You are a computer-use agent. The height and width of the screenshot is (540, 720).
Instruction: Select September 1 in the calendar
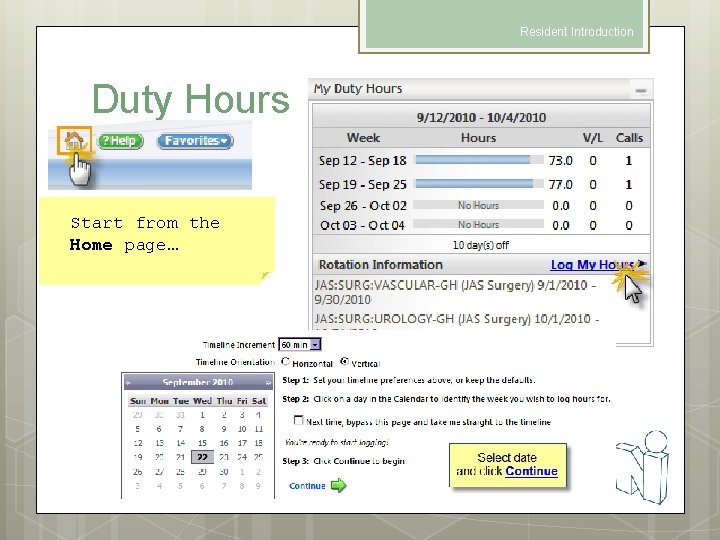point(202,415)
